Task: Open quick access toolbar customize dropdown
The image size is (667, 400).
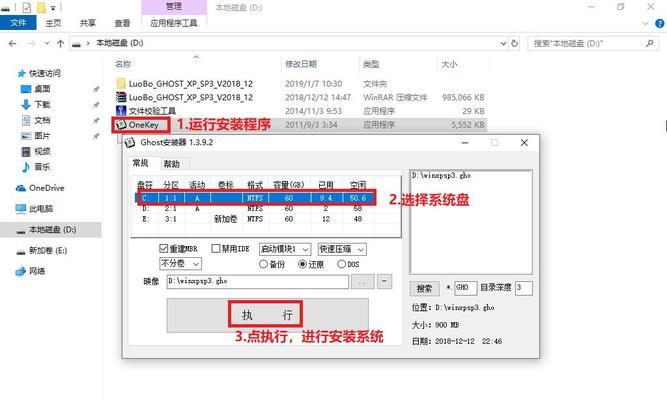Action: [x=53, y=7]
